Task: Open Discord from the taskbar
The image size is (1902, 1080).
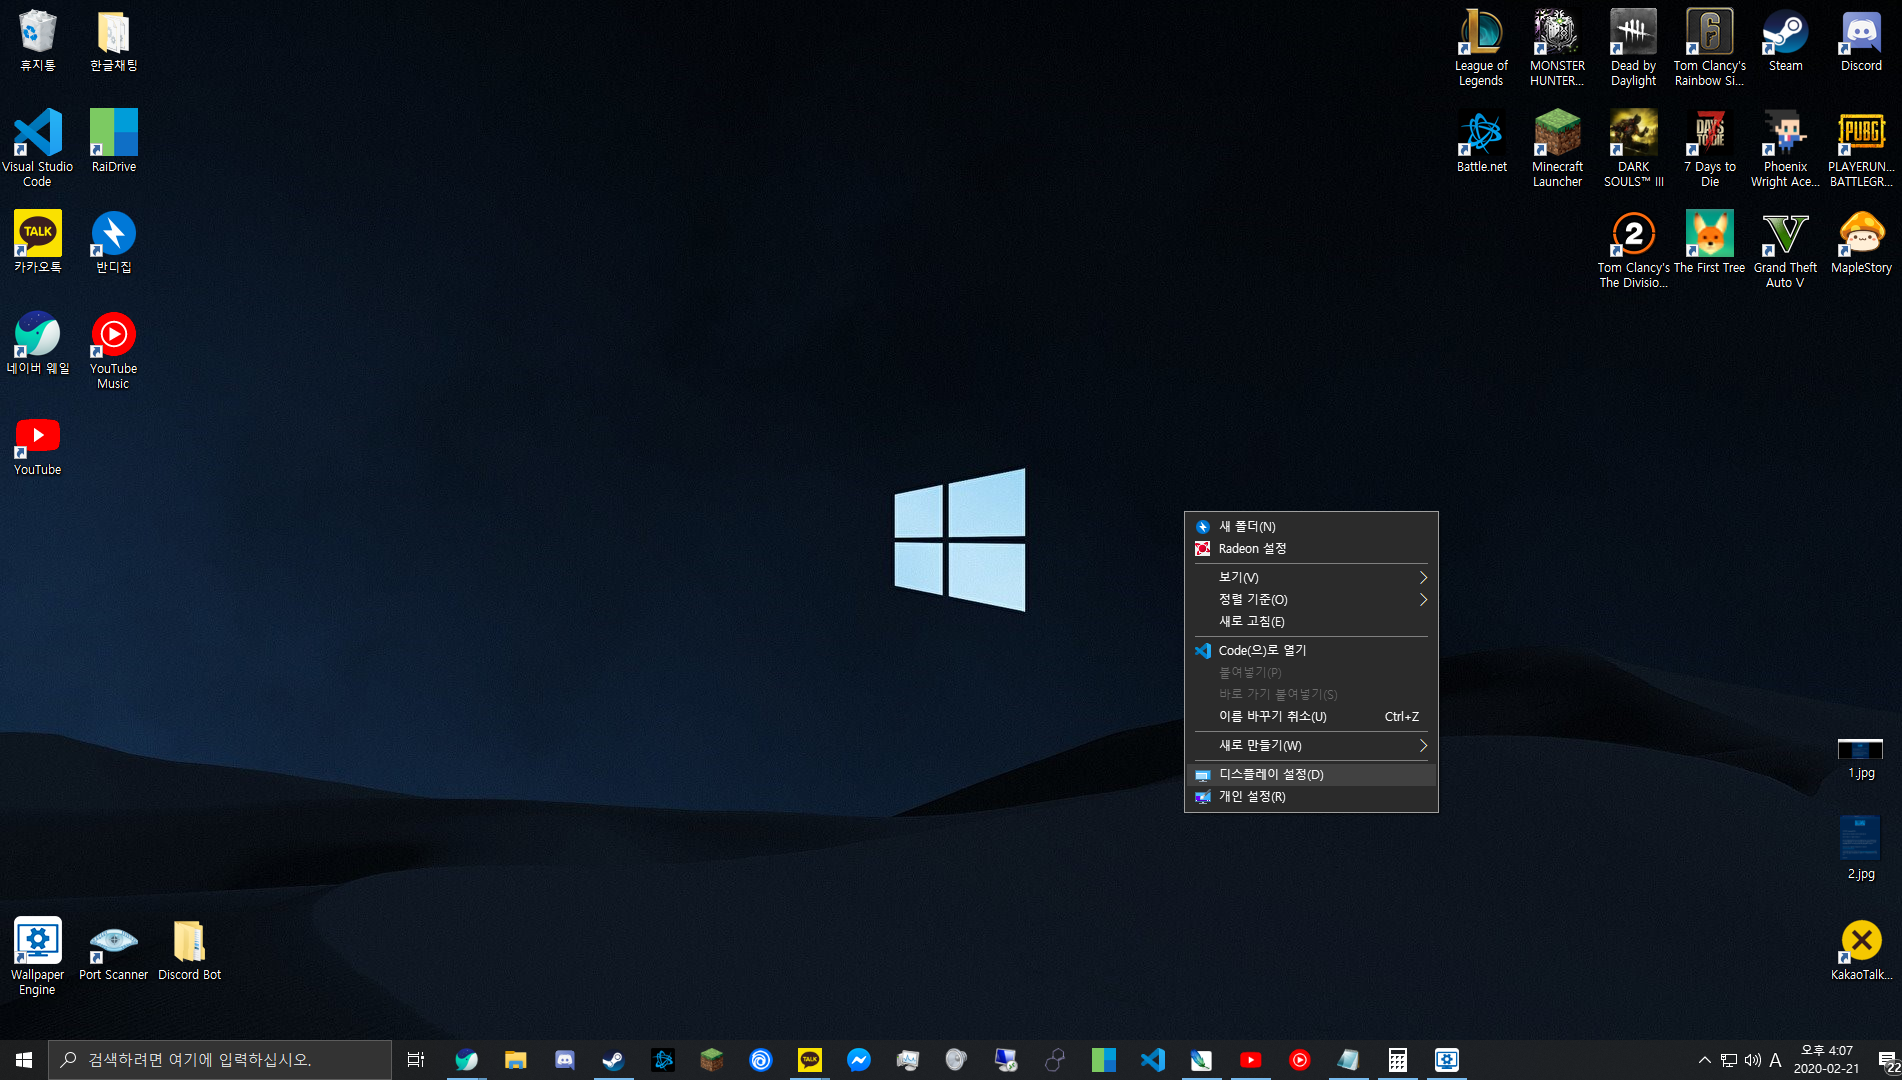Action: click(x=565, y=1060)
